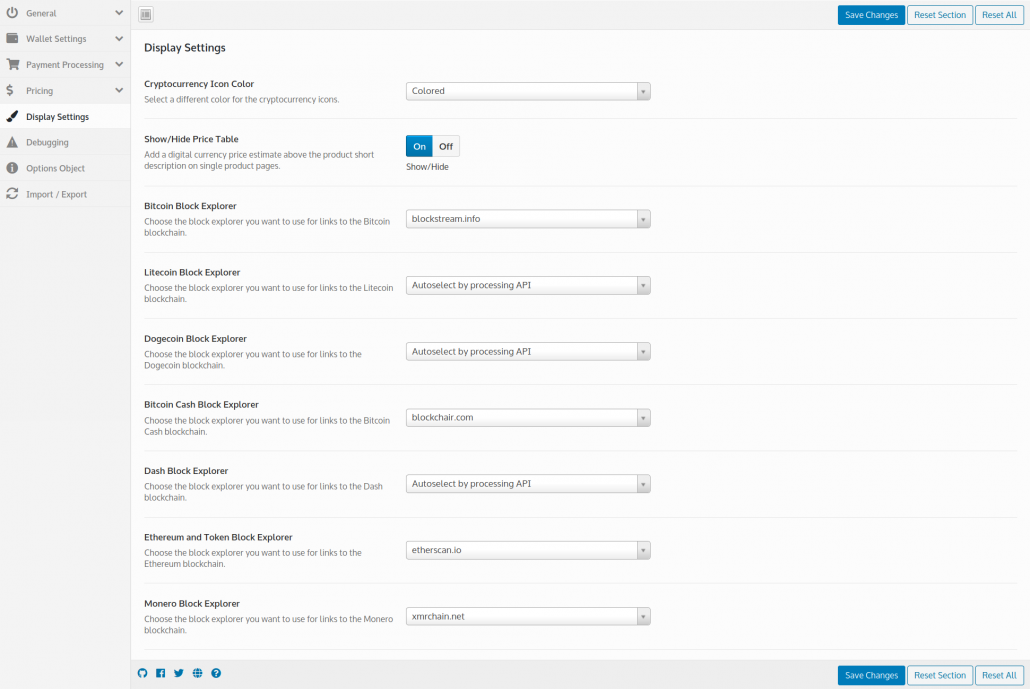Click the Litecoin Block Explorer label
Viewport: 1030px width, 689px height.
pyautogui.click(x=192, y=272)
